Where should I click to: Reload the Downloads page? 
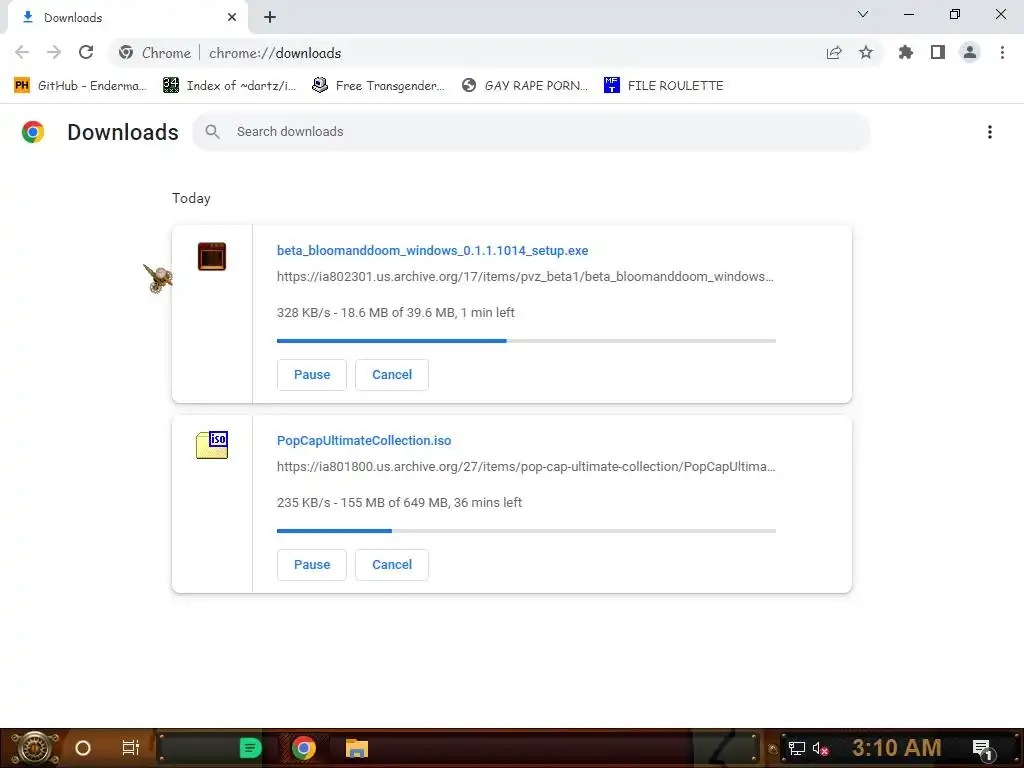[86, 52]
